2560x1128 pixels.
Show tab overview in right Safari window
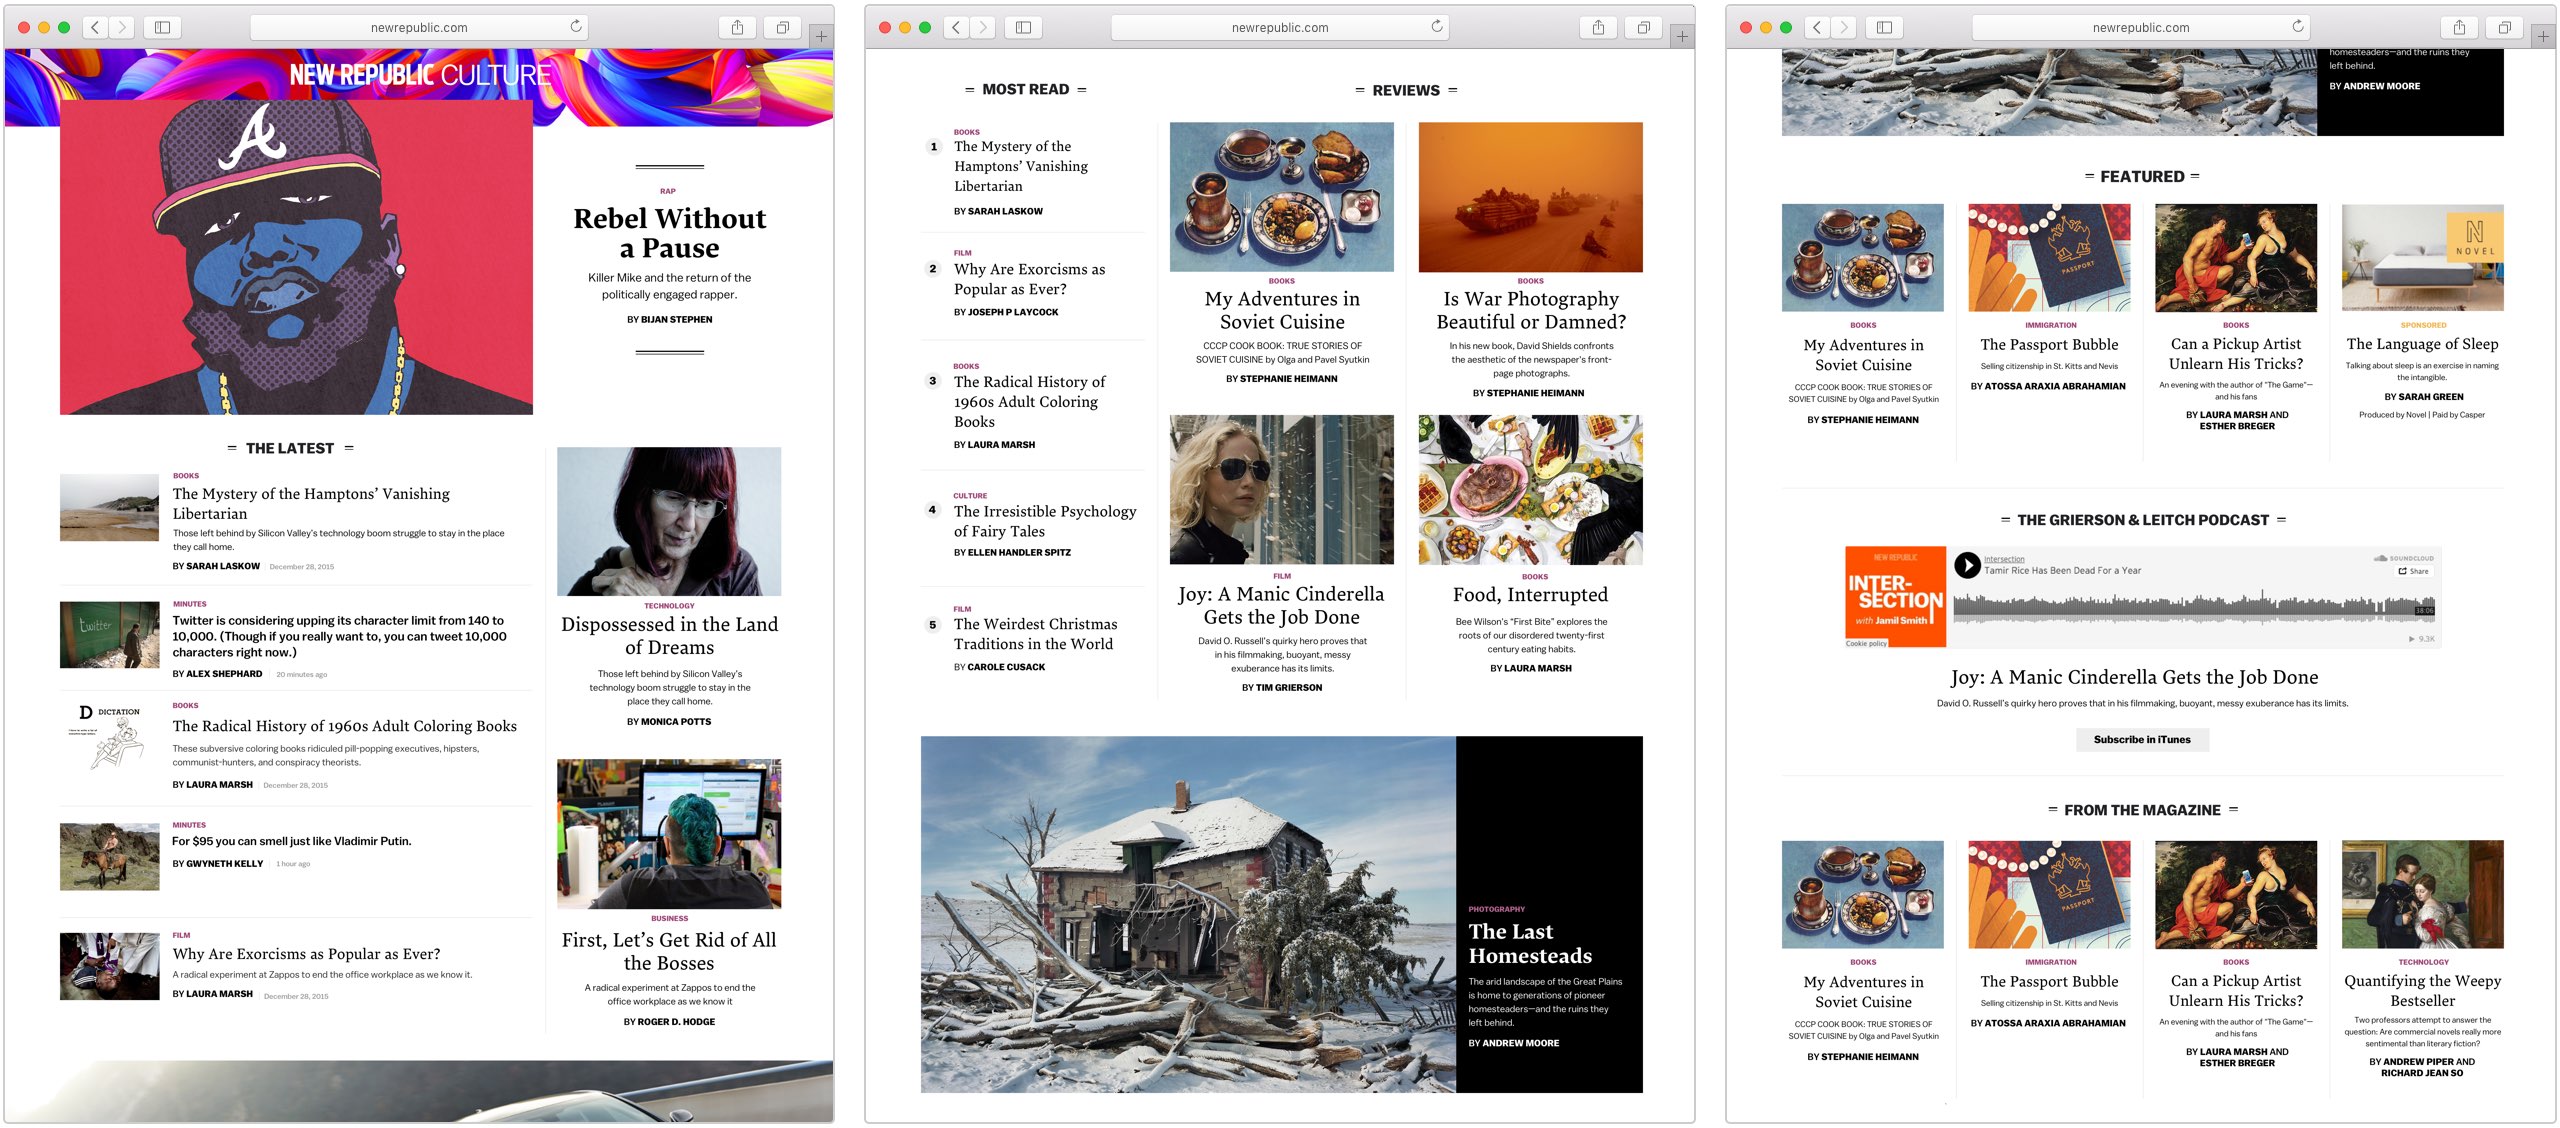pos(2504,27)
